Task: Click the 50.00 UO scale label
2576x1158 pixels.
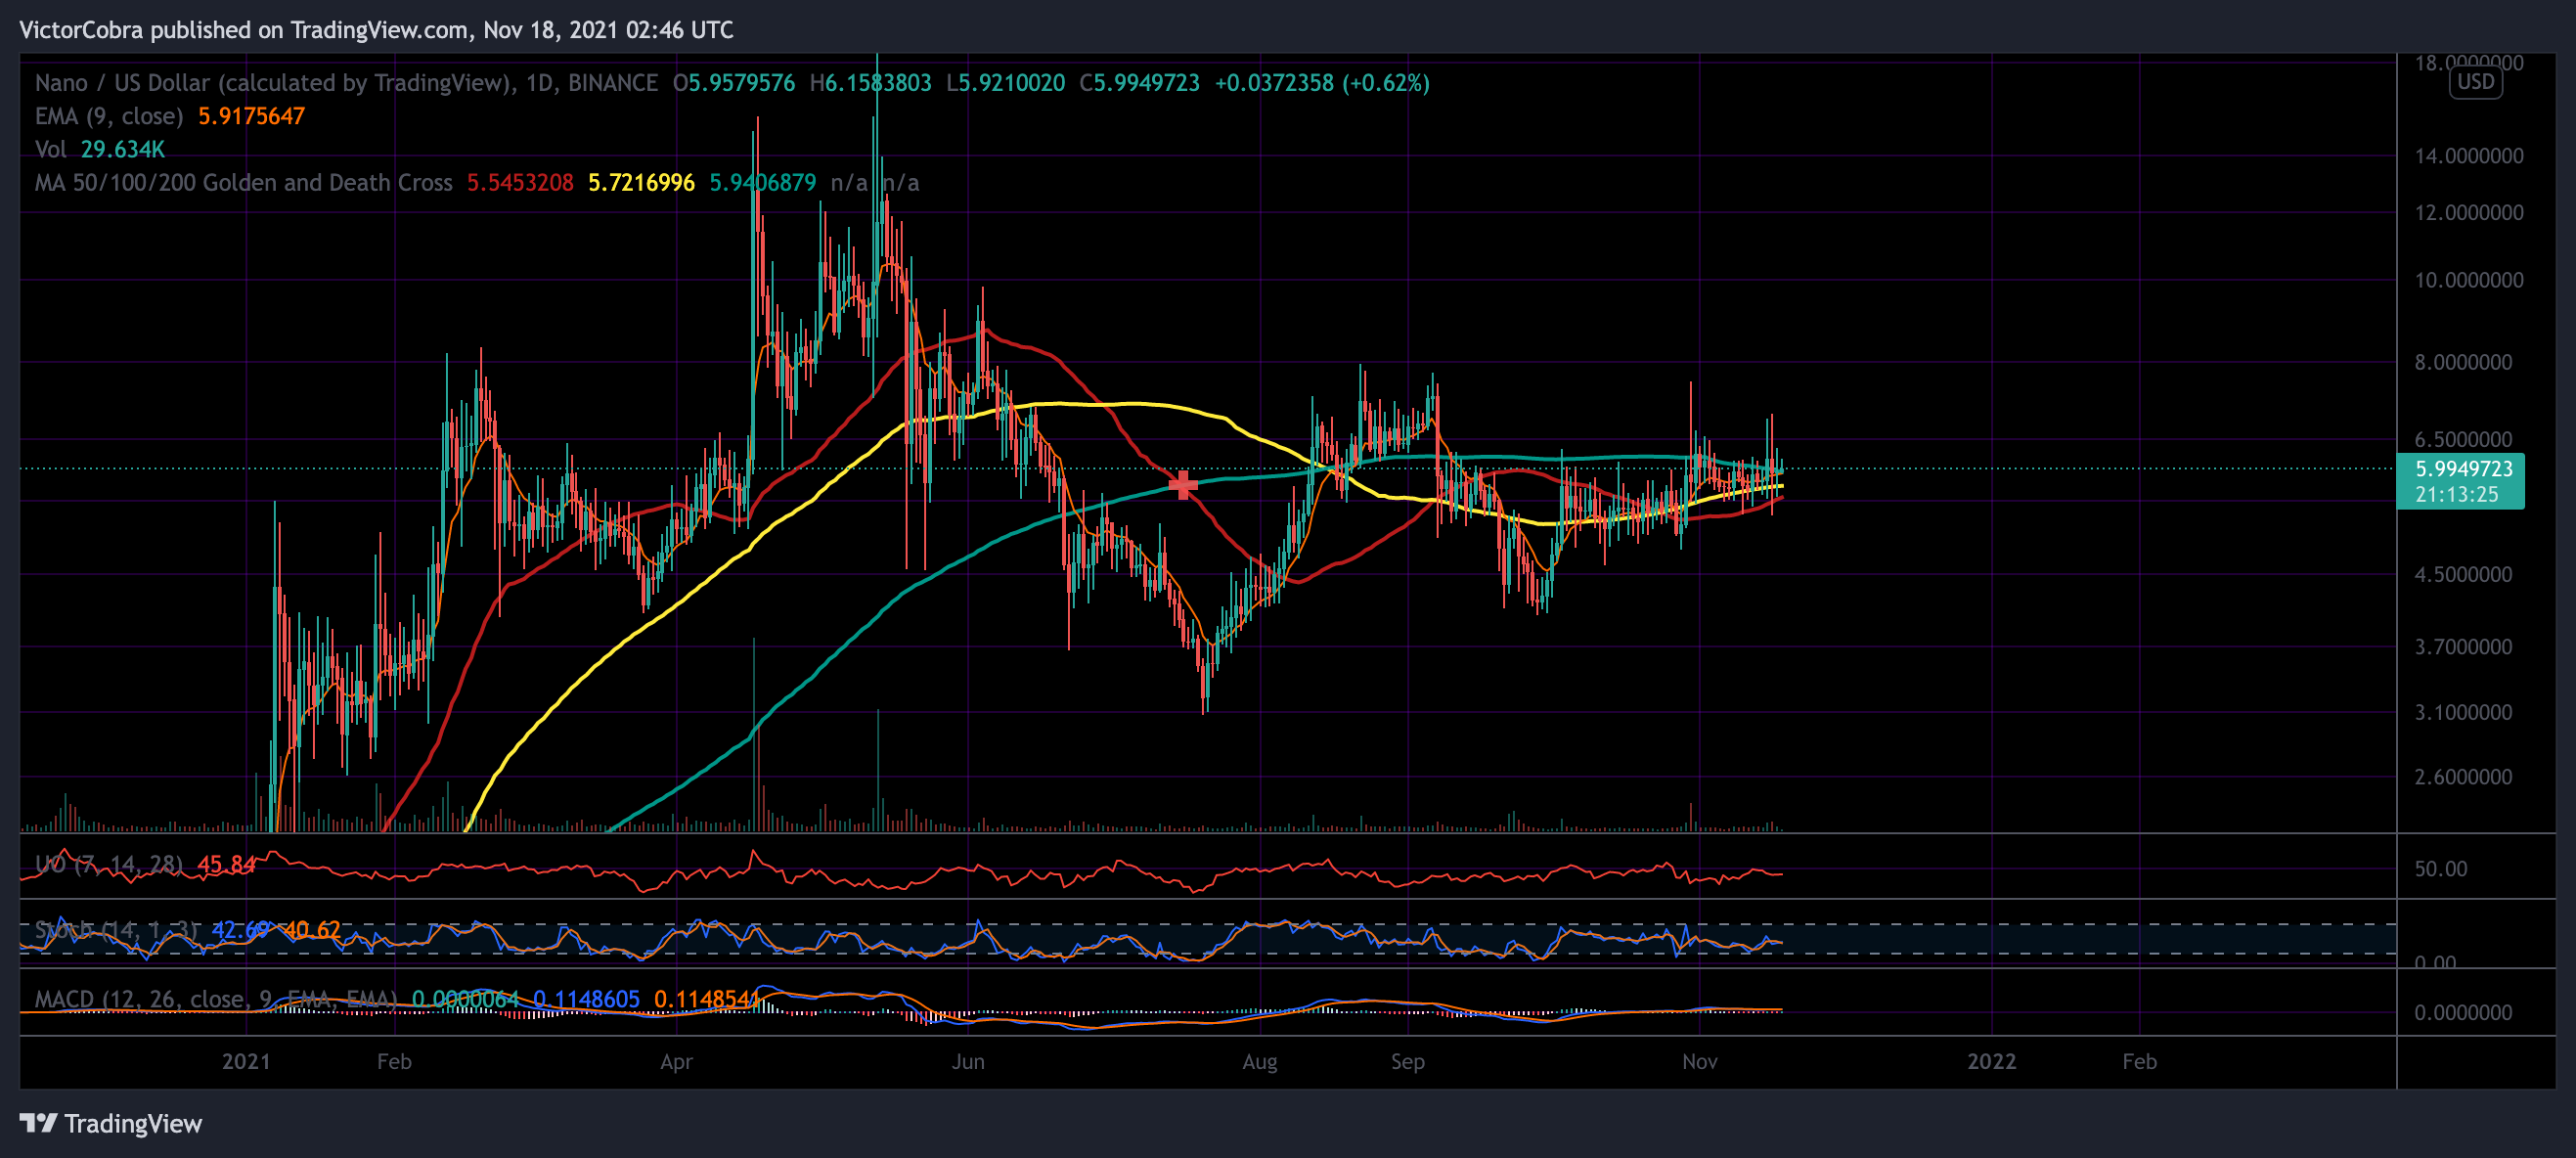Action: [x=2440, y=868]
